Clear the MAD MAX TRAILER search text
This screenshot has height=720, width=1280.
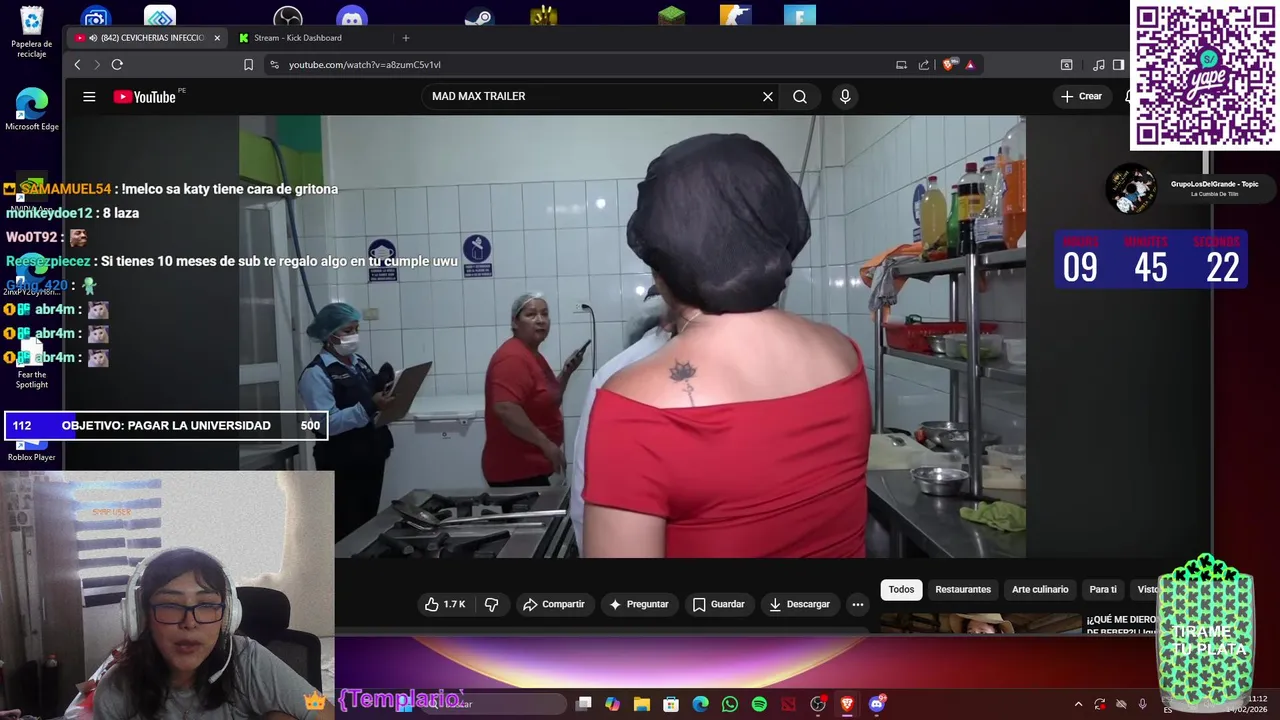click(768, 97)
